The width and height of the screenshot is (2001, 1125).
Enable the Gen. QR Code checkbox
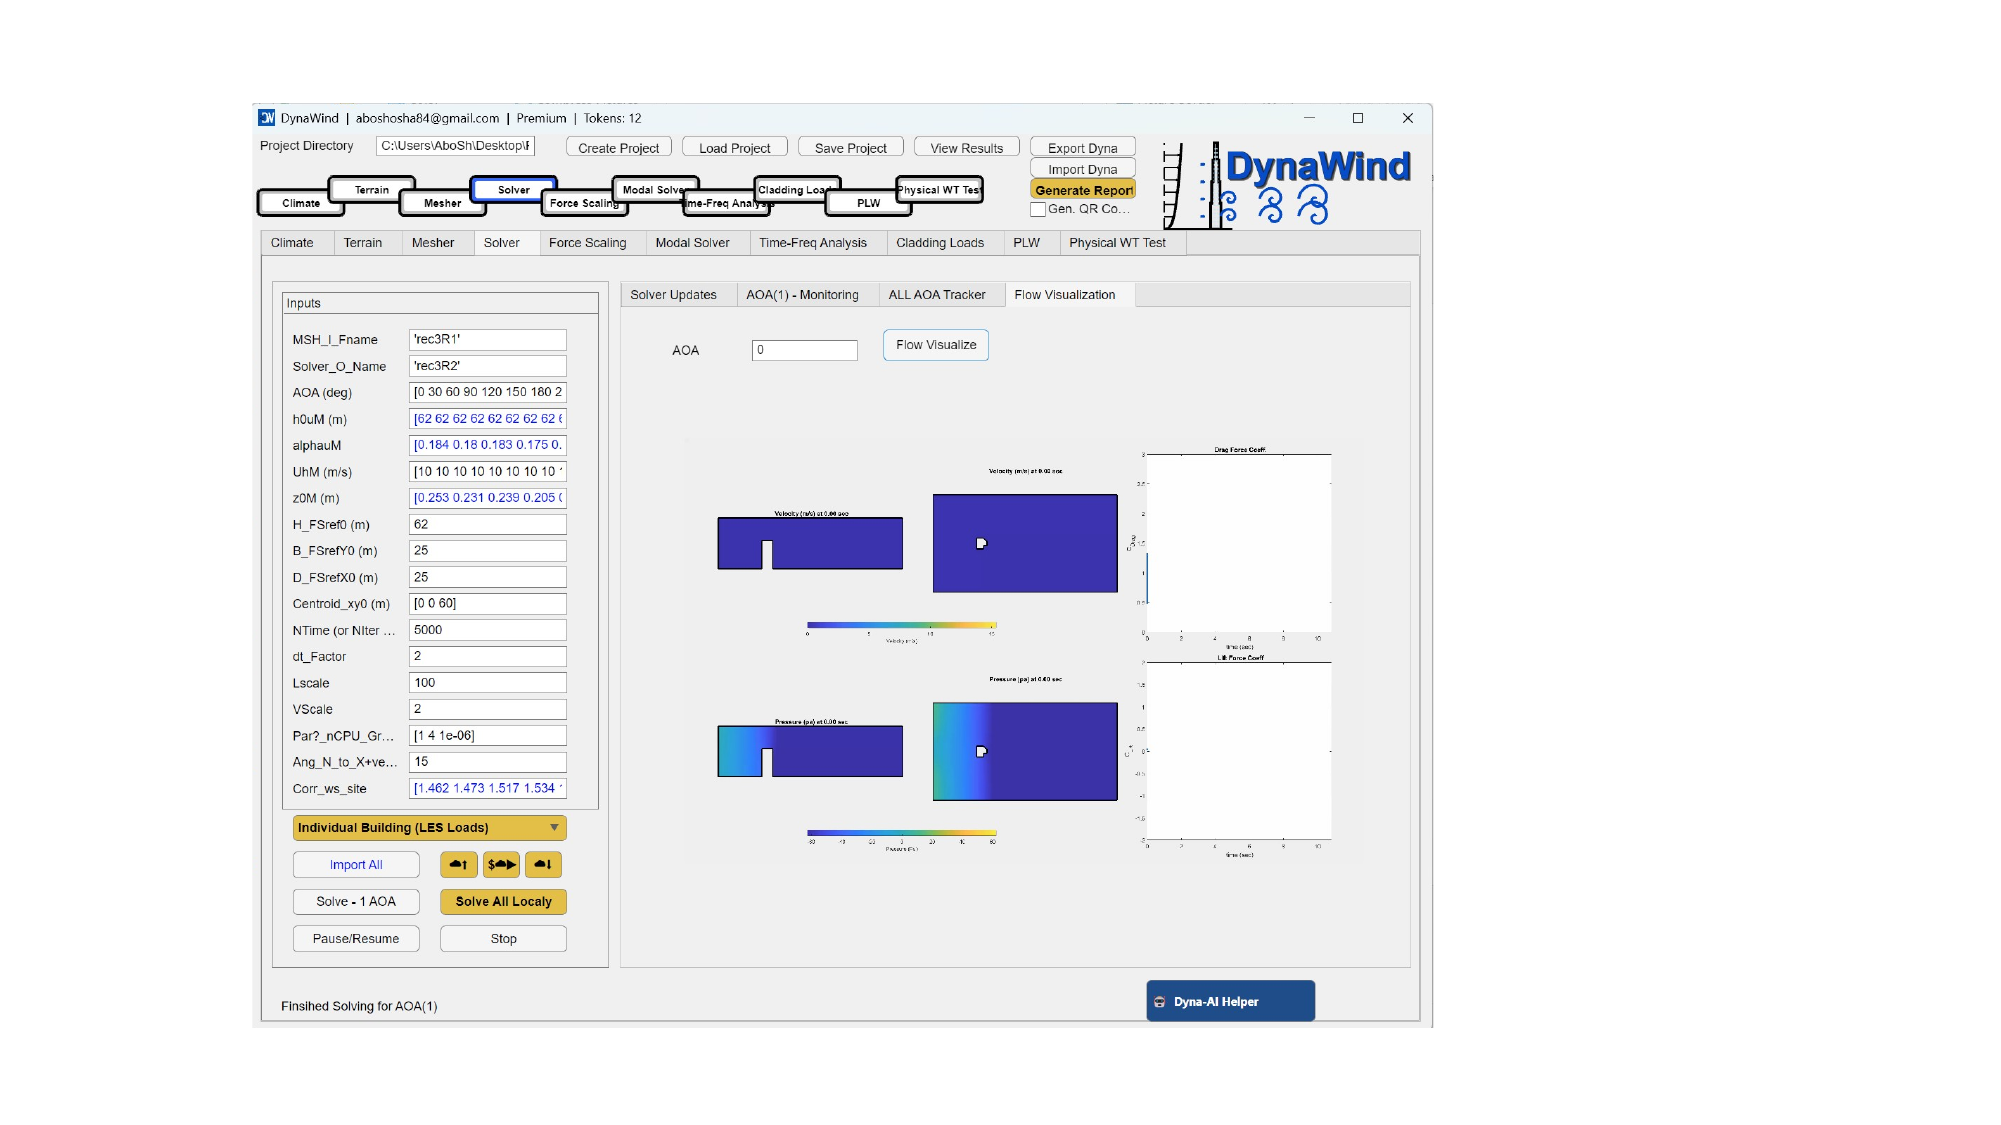click(x=1038, y=209)
